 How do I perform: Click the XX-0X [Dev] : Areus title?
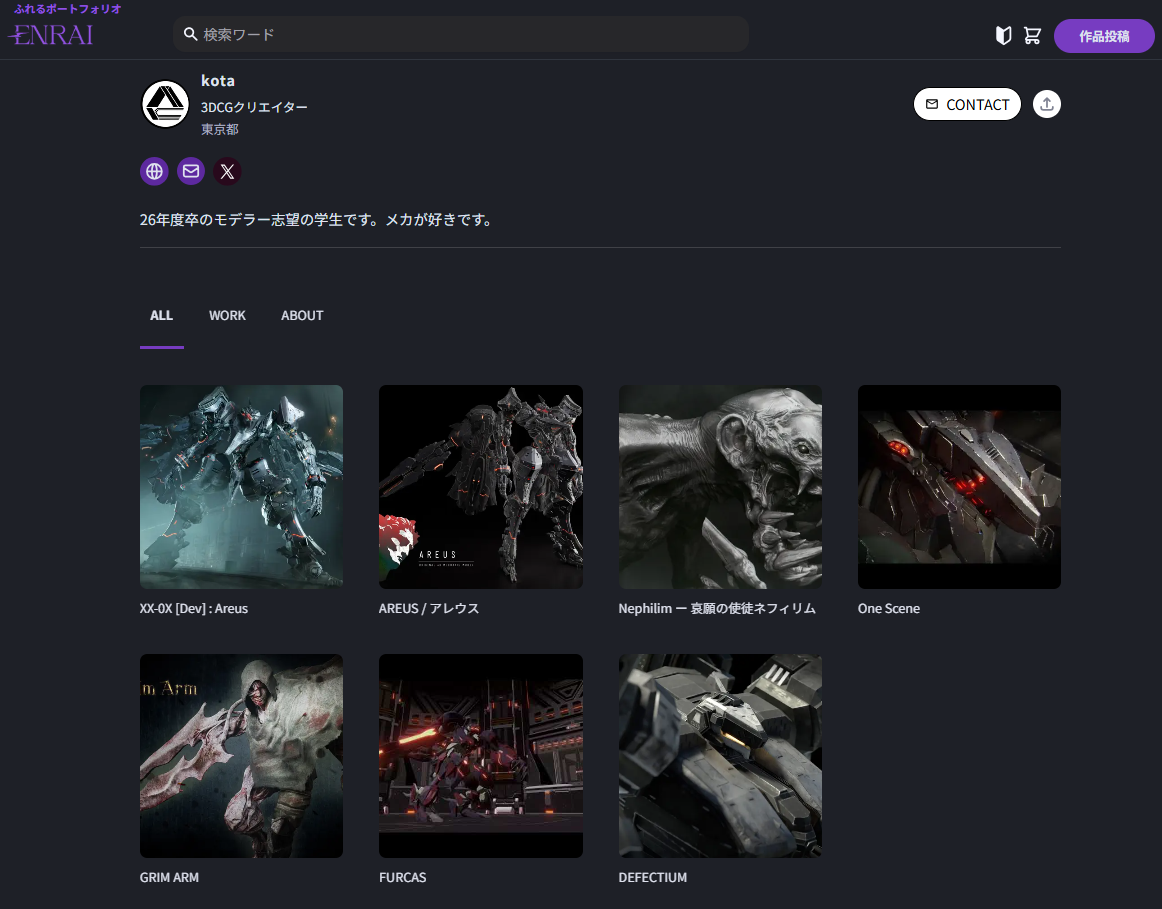pyautogui.click(x=193, y=608)
